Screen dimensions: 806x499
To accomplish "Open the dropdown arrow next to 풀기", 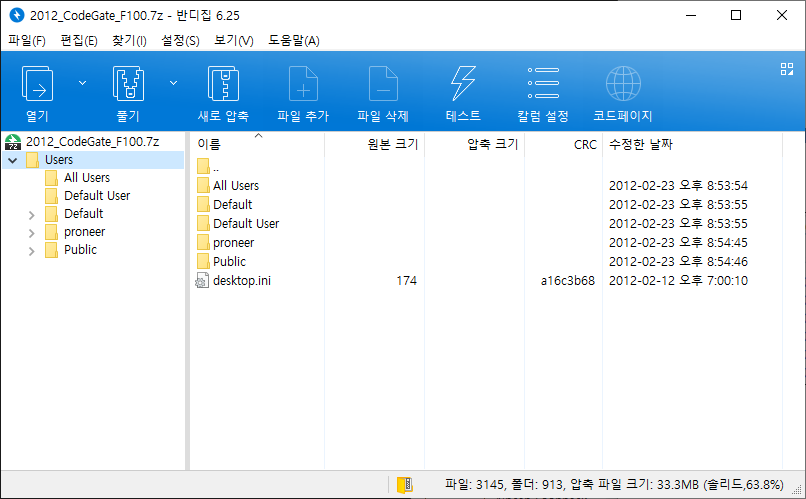I will click(x=174, y=83).
